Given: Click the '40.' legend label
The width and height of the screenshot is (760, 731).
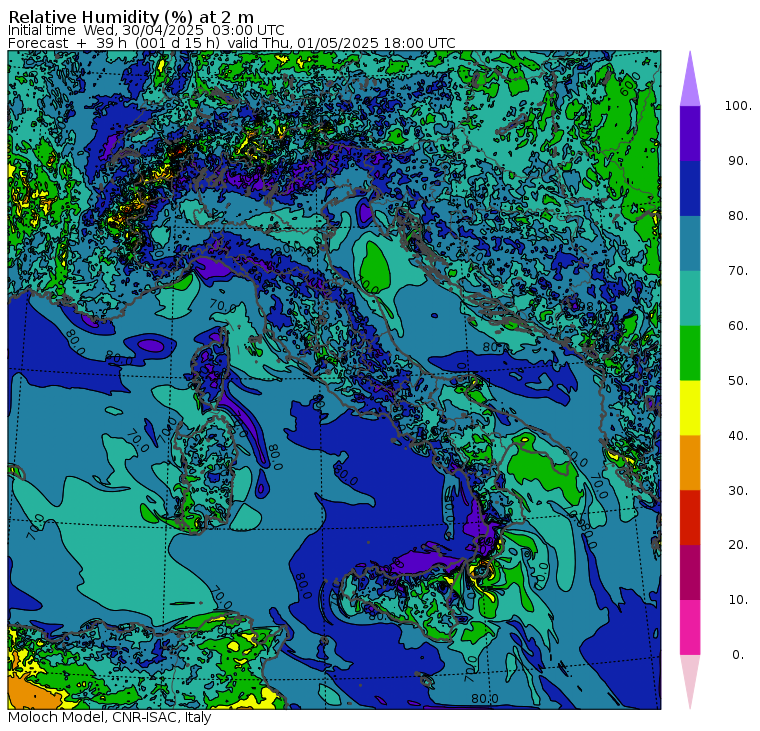Looking at the screenshot, I should point(738,435).
